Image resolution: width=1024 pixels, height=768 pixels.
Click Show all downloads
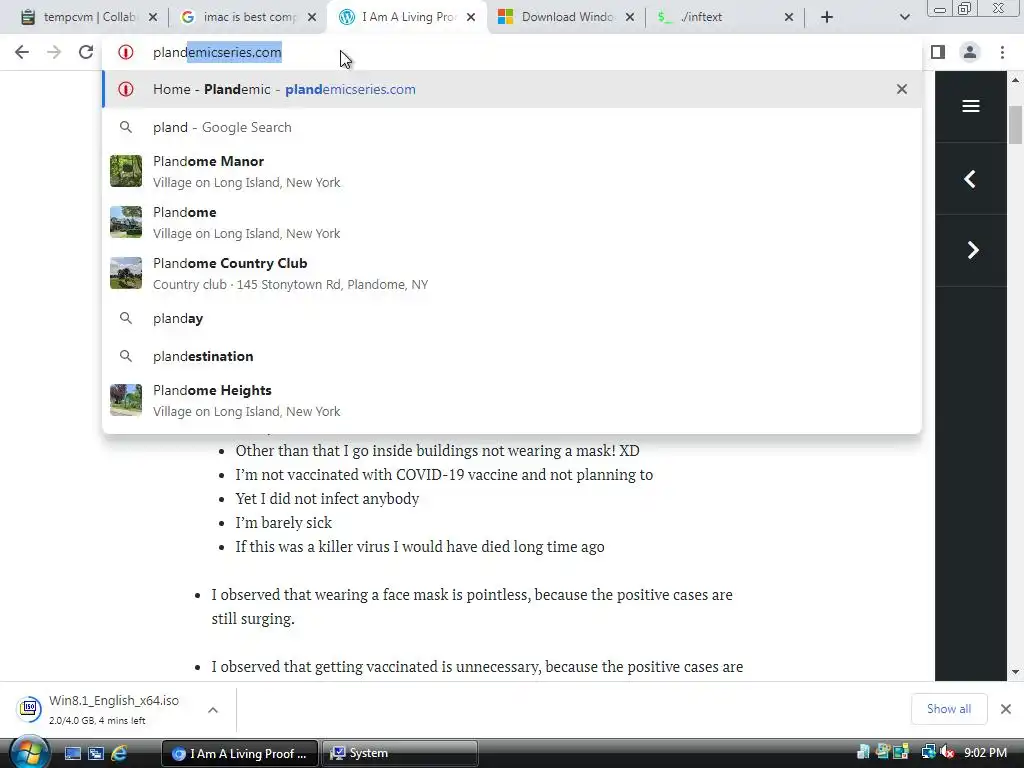pos(948,709)
